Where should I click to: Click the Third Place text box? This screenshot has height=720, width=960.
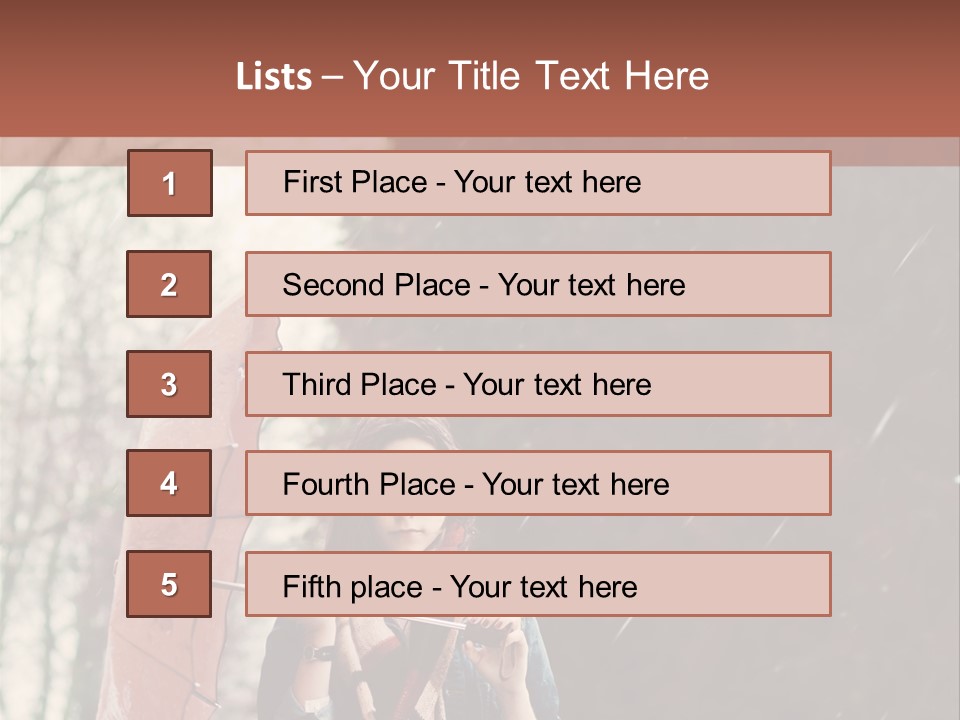[x=538, y=384]
